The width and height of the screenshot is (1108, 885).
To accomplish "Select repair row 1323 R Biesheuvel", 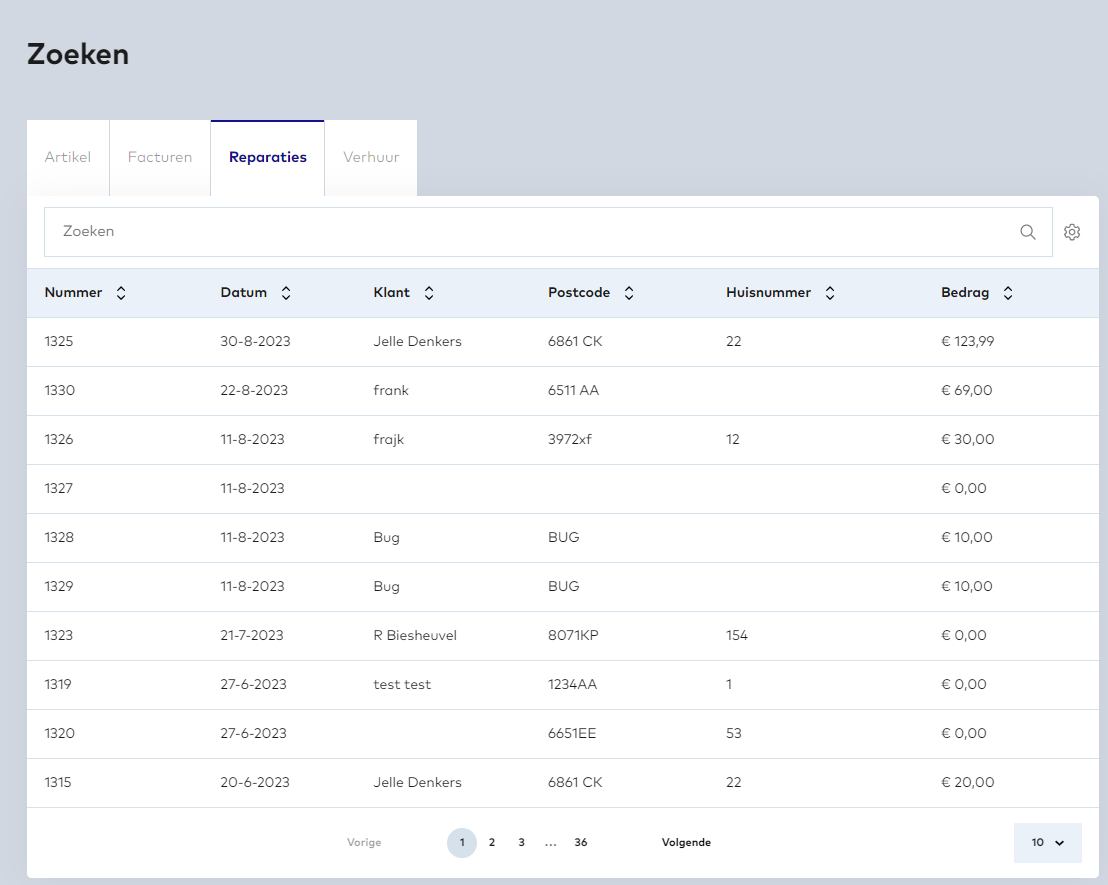I will pyautogui.click(x=415, y=636).
